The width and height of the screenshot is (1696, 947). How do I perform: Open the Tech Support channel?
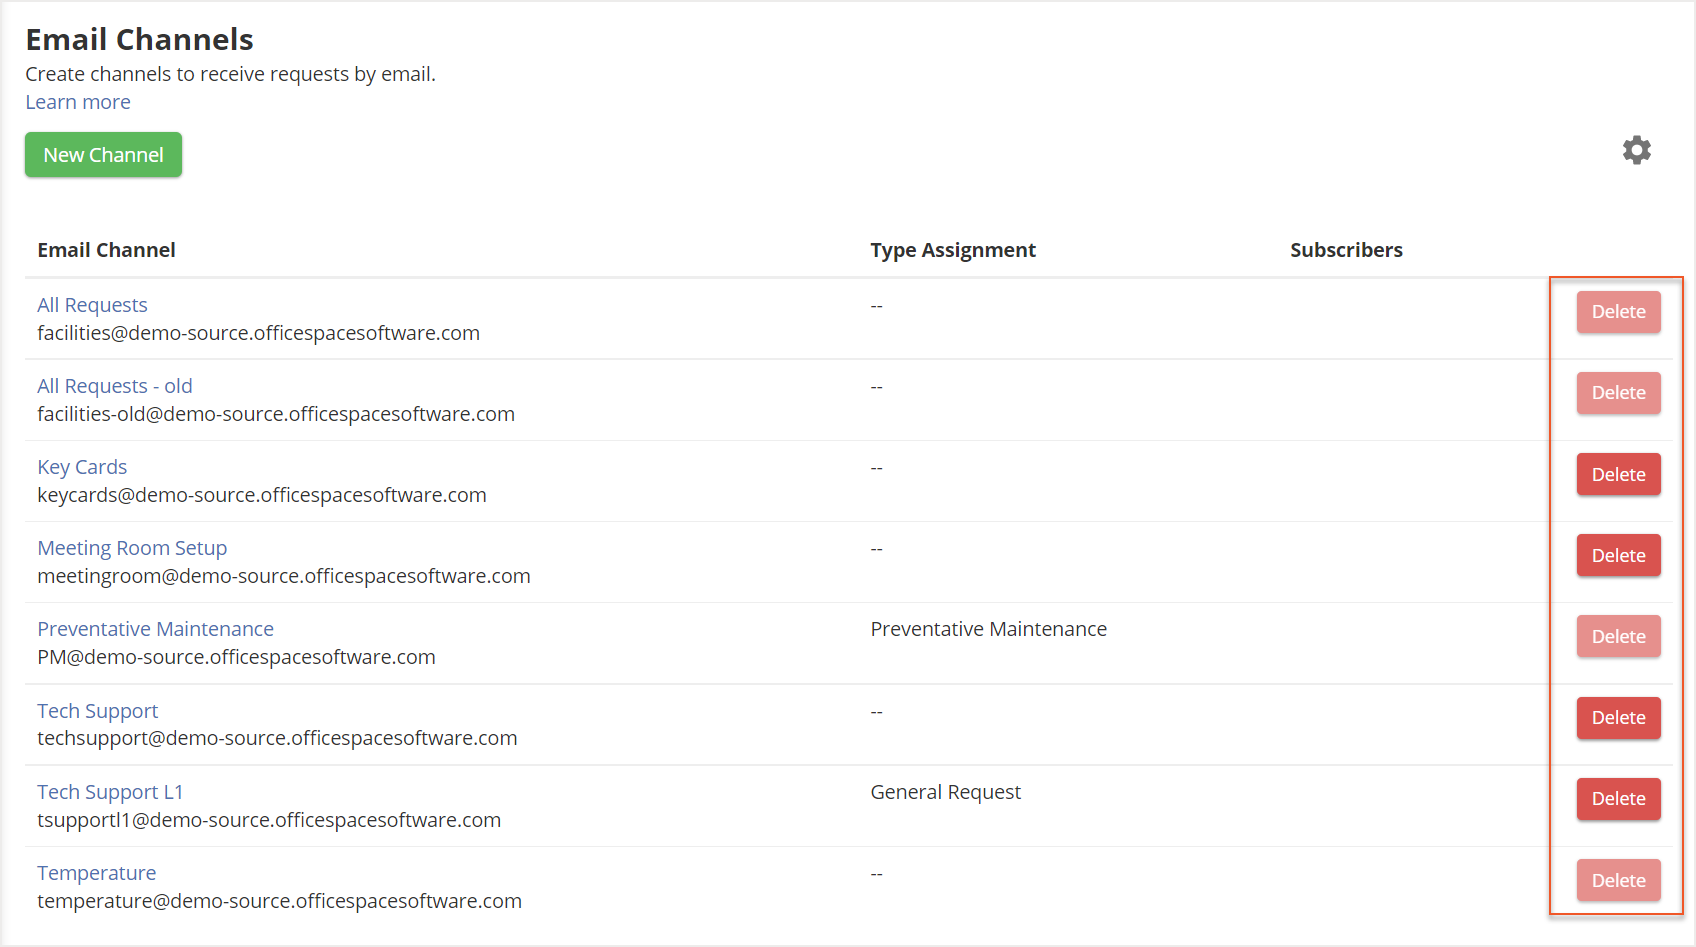pos(97,711)
